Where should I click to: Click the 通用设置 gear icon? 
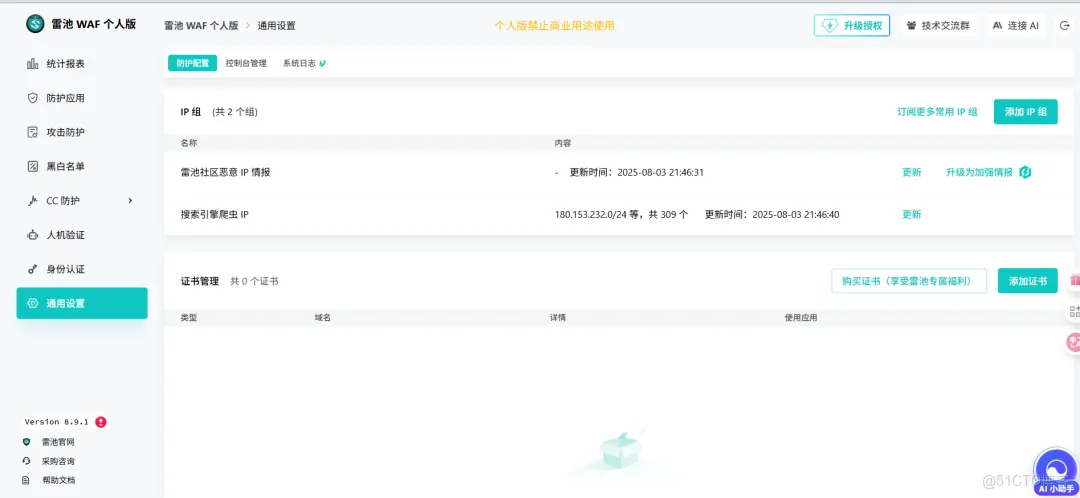click(x=32, y=303)
